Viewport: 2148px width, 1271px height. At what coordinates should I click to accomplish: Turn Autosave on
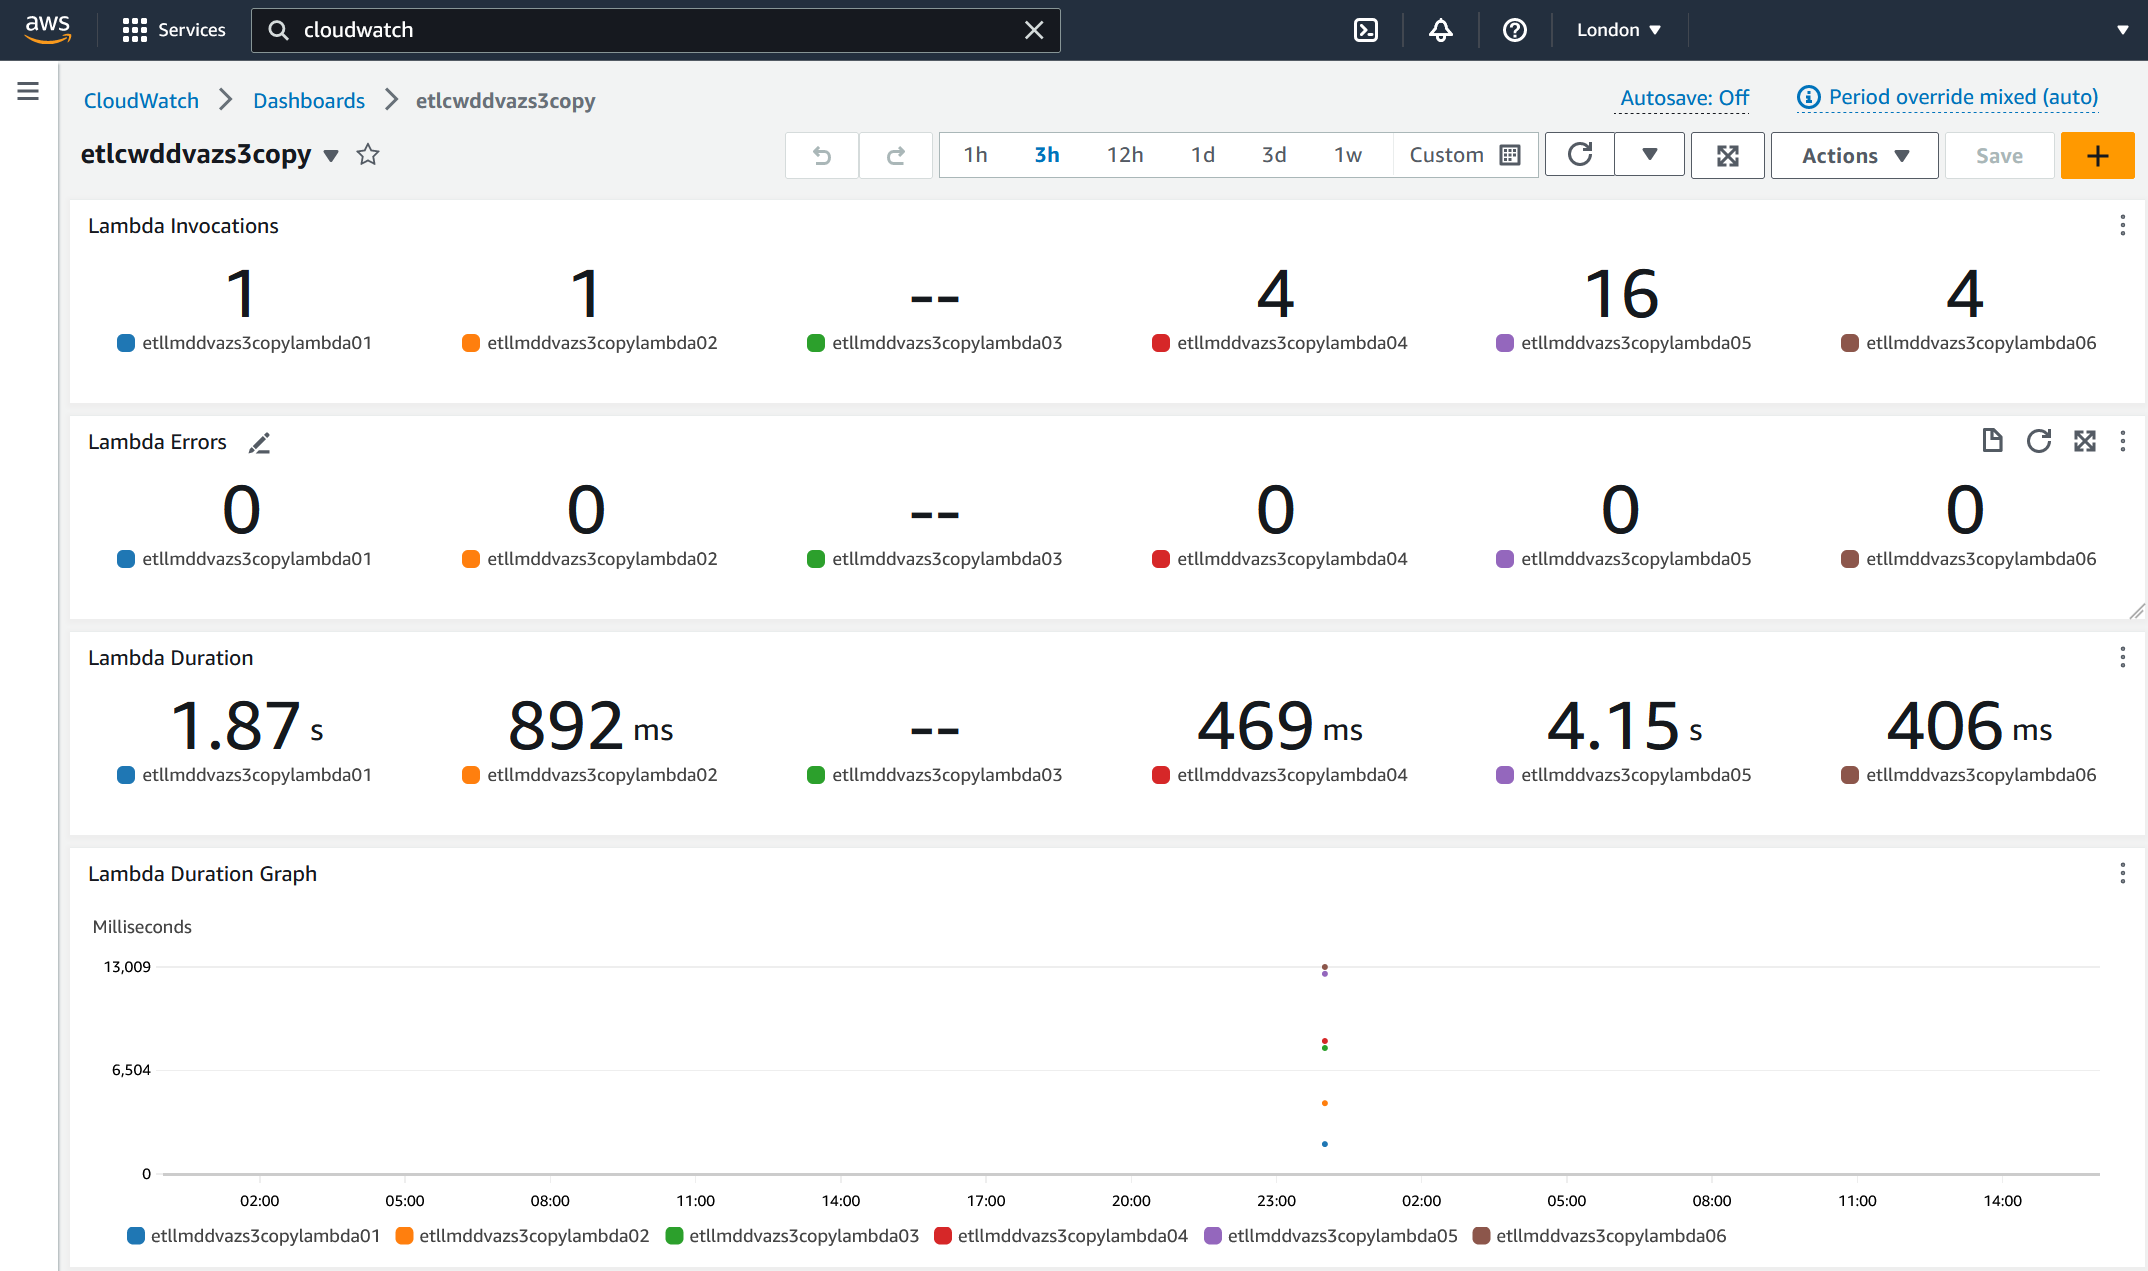(1683, 97)
